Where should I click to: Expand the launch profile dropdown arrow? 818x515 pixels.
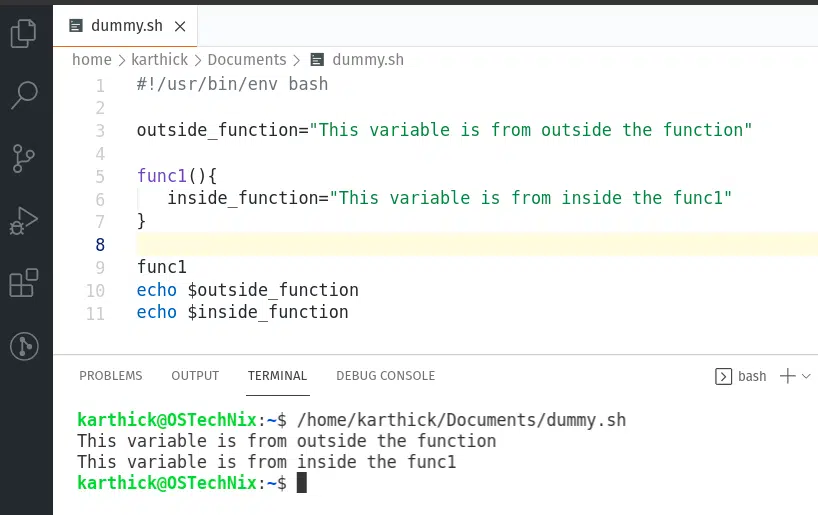pyautogui.click(x=806, y=376)
